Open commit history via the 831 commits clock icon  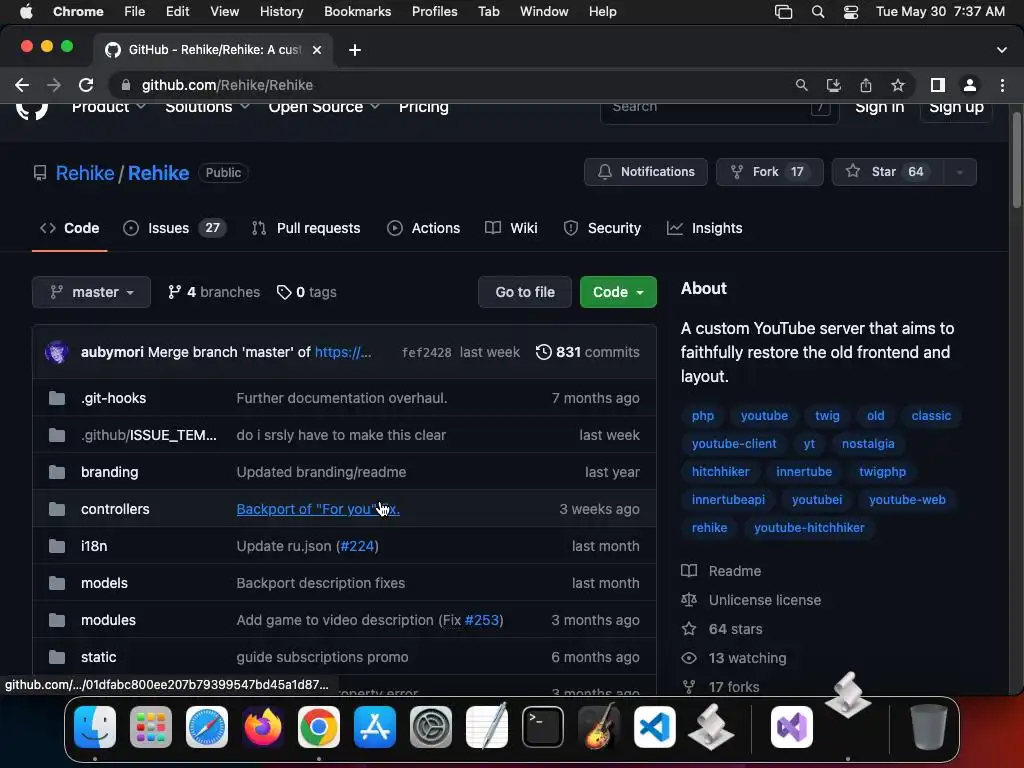coord(543,352)
